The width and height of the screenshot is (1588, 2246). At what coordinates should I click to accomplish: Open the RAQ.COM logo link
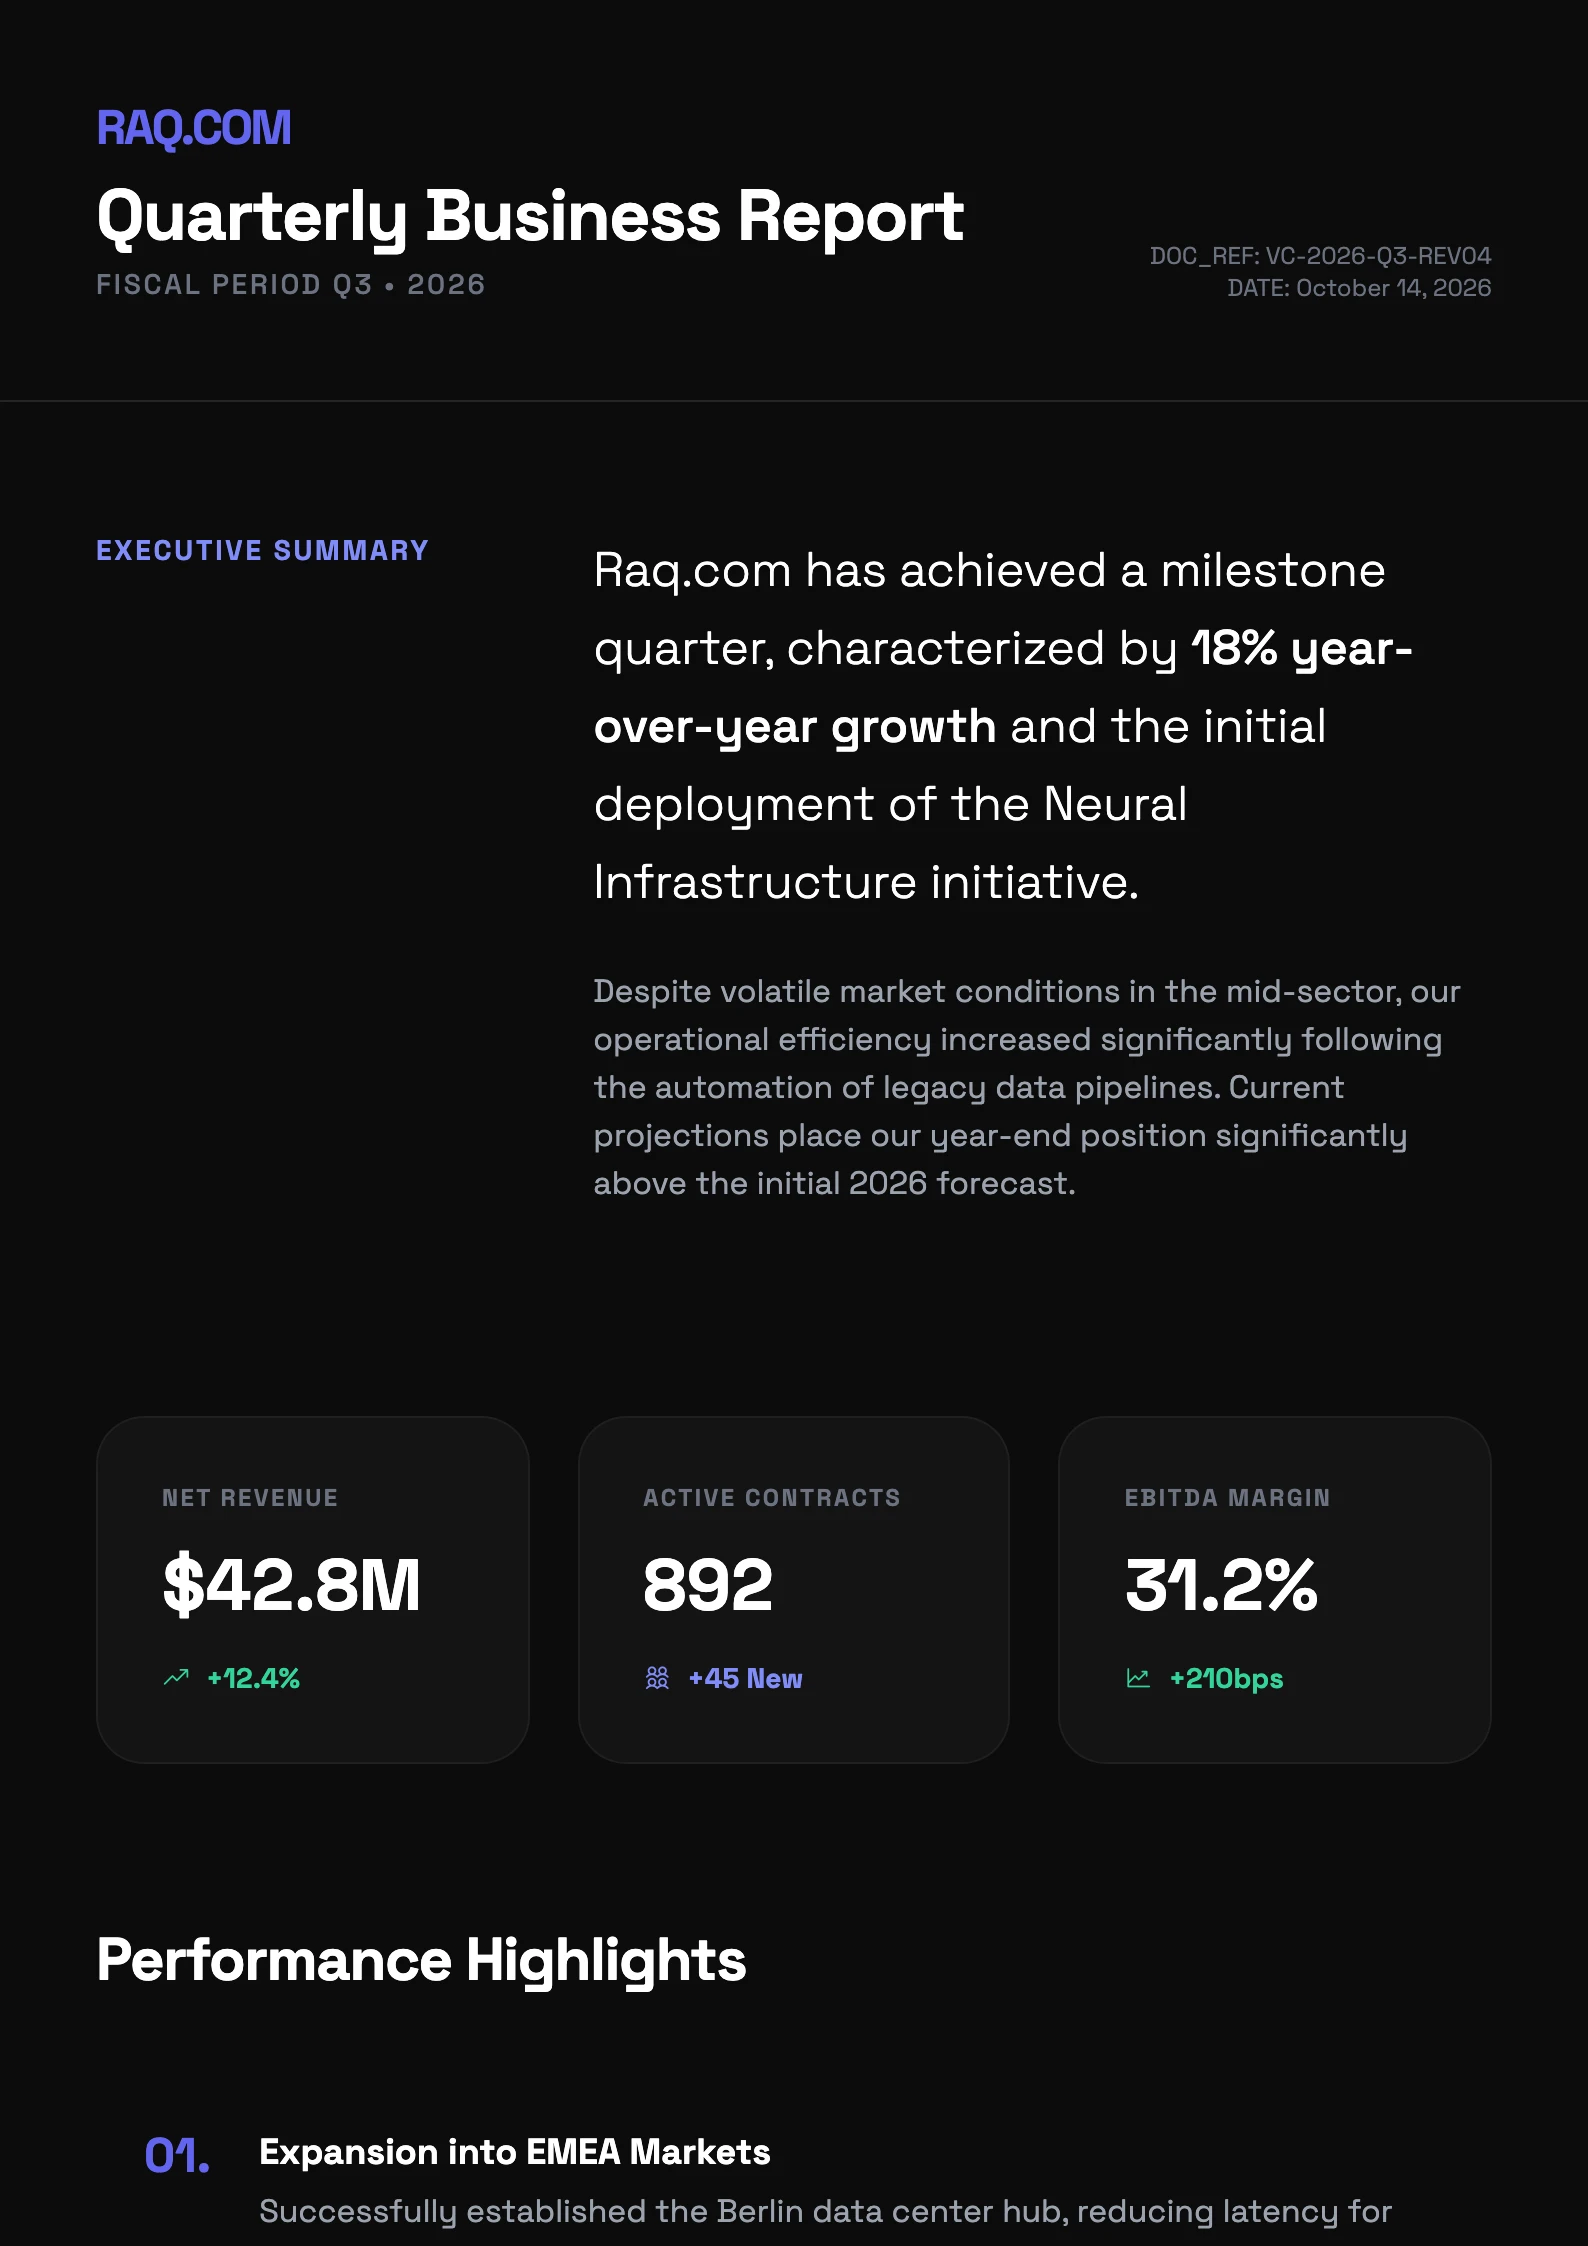[x=194, y=128]
